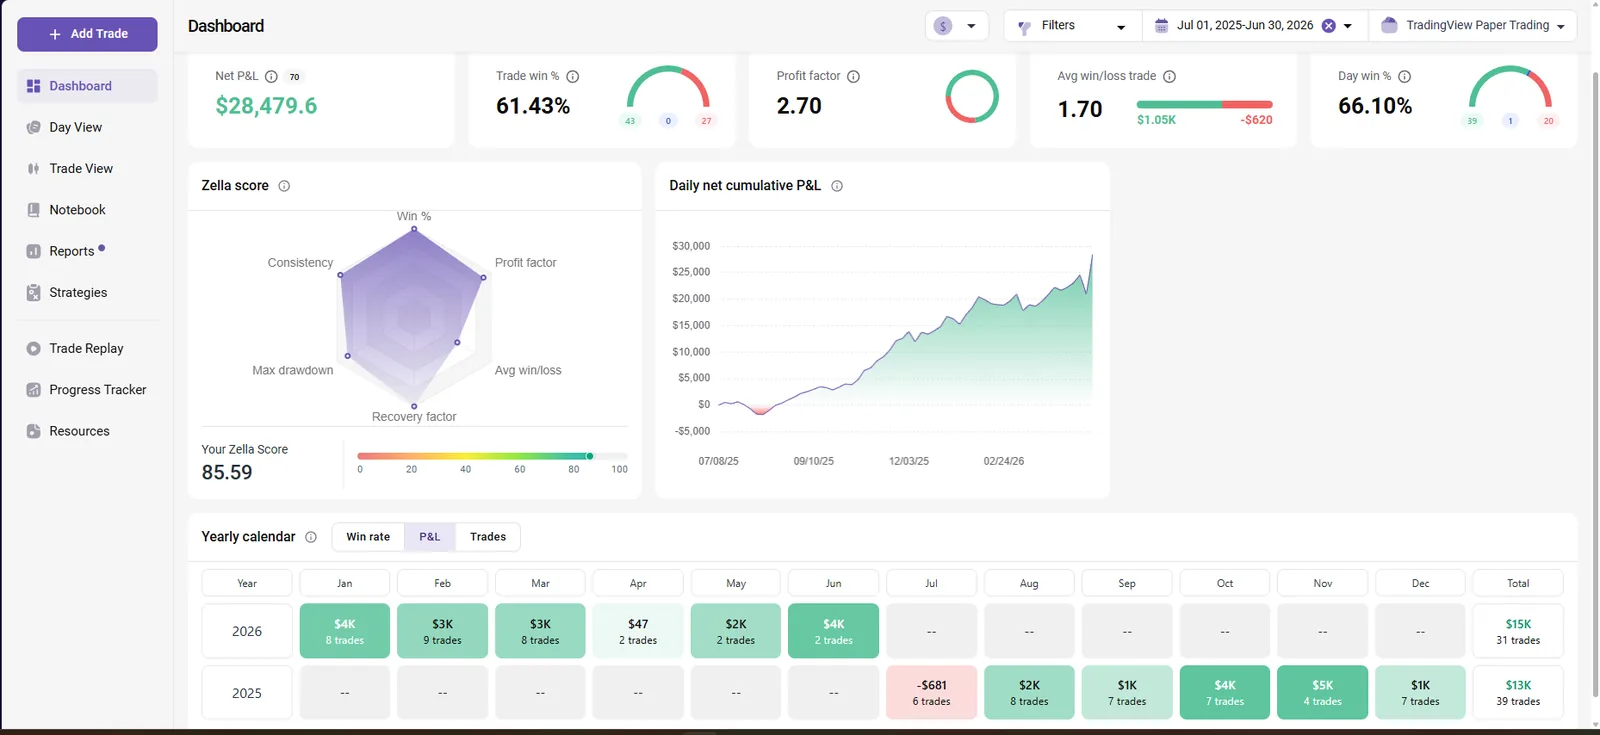
Task: Click the 2026 total $15K 31 trades cell
Action: 1518,631
